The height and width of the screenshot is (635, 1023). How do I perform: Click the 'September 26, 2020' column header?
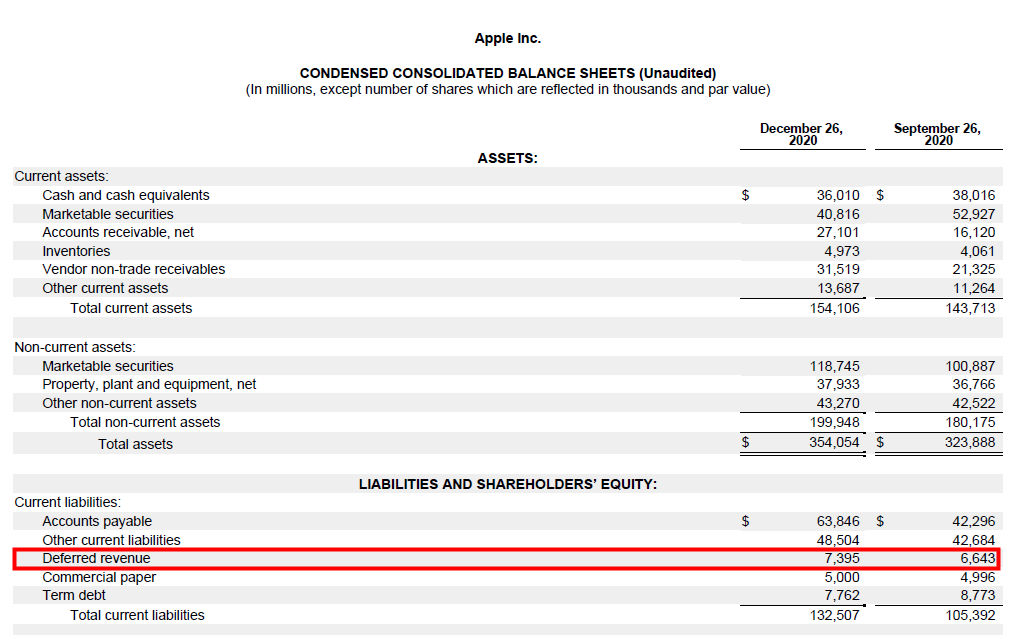[938, 134]
